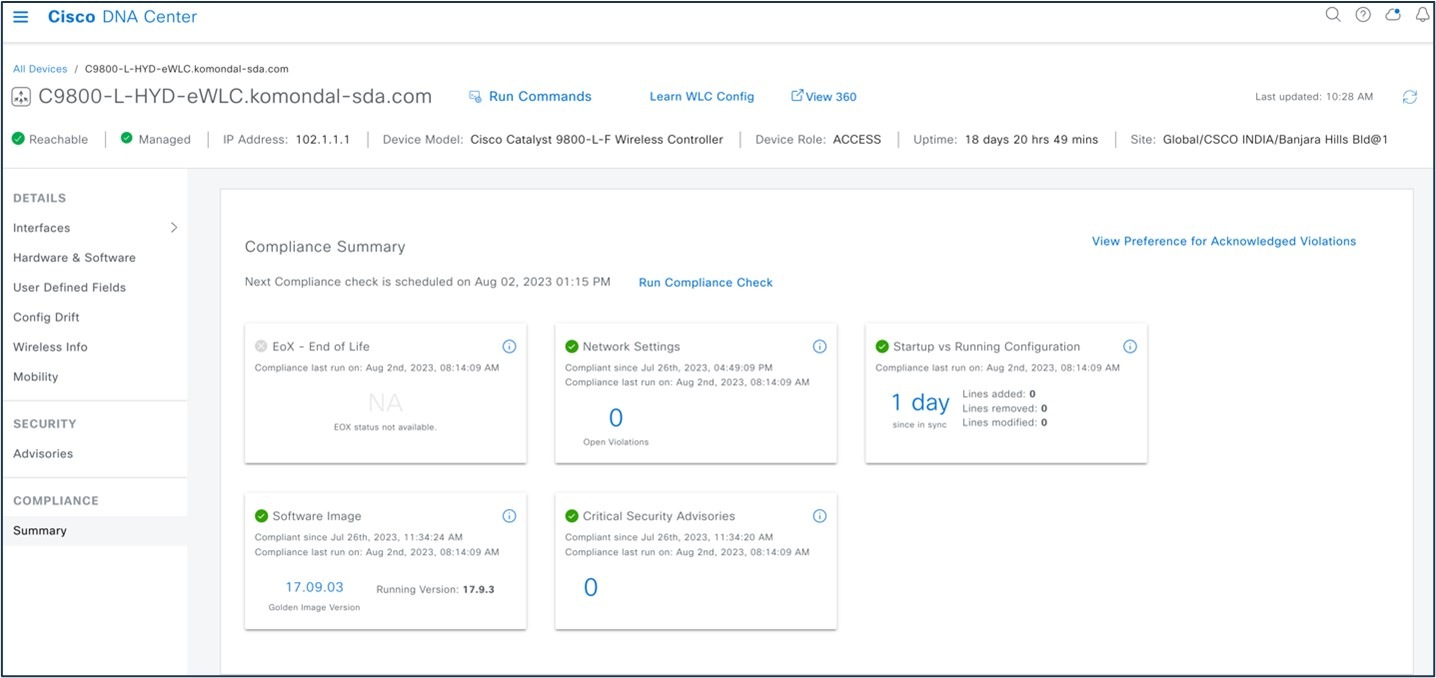Open info icon on Software Image card
Image resolution: width=1436 pixels, height=678 pixels.
coord(509,516)
